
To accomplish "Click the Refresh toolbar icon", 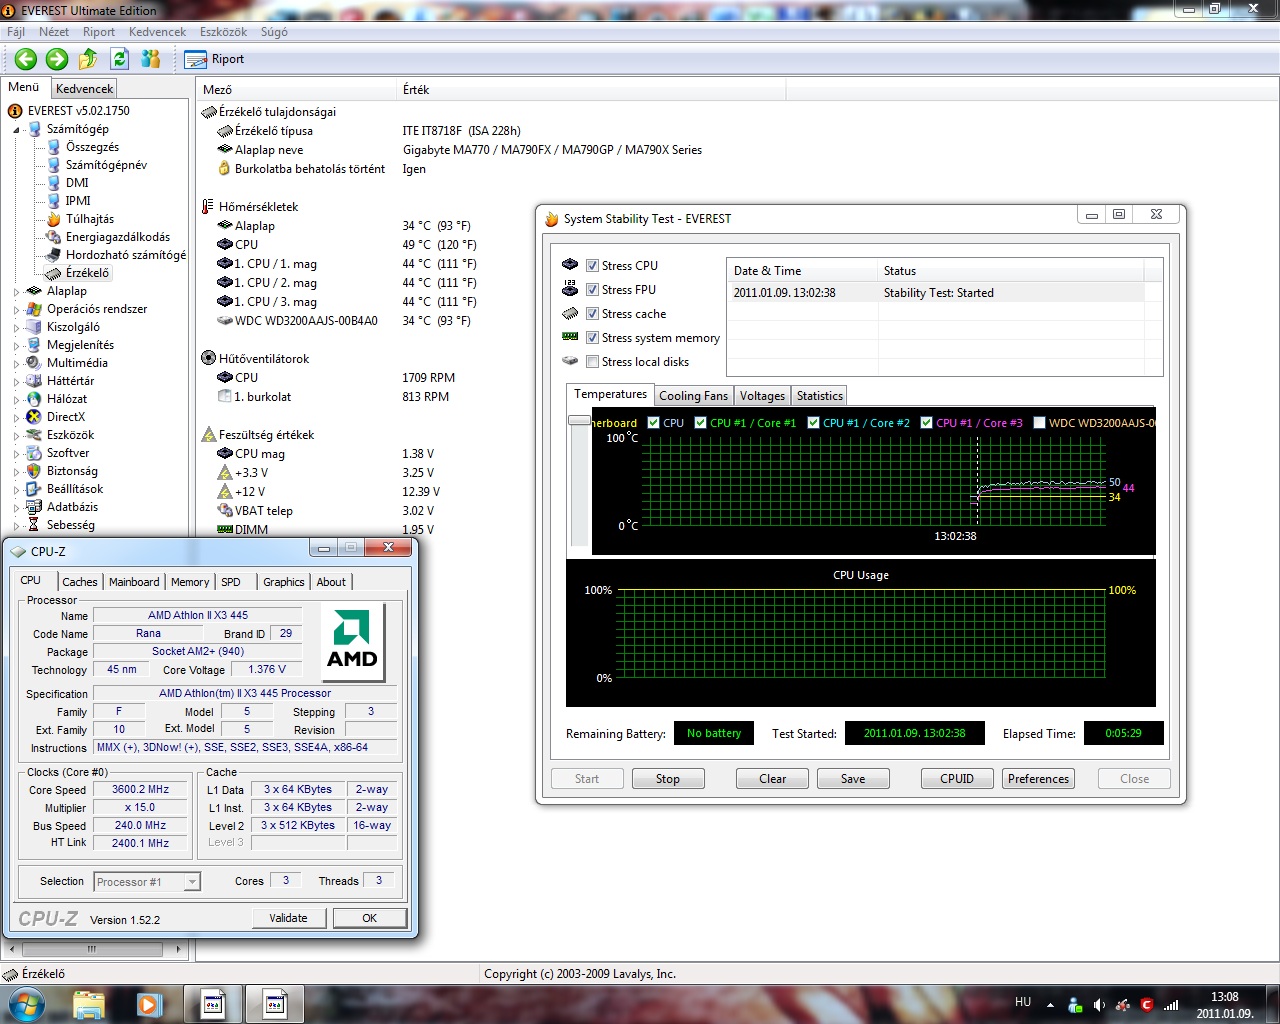I will (x=120, y=59).
